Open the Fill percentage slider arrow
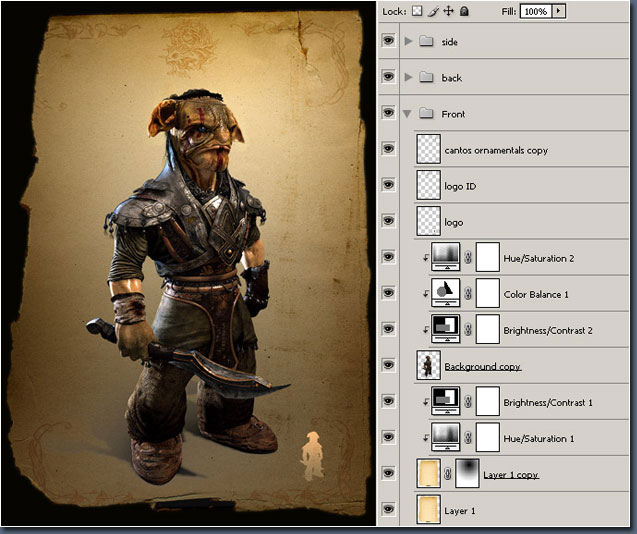Image resolution: width=637 pixels, height=534 pixels. pyautogui.click(x=559, y=11)
